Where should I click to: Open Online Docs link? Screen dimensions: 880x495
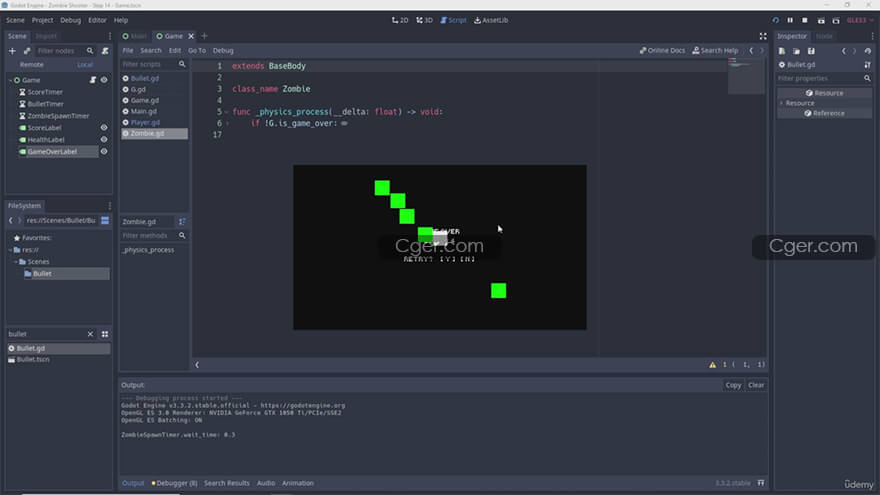pyautogui.click(x=662, y=50)
